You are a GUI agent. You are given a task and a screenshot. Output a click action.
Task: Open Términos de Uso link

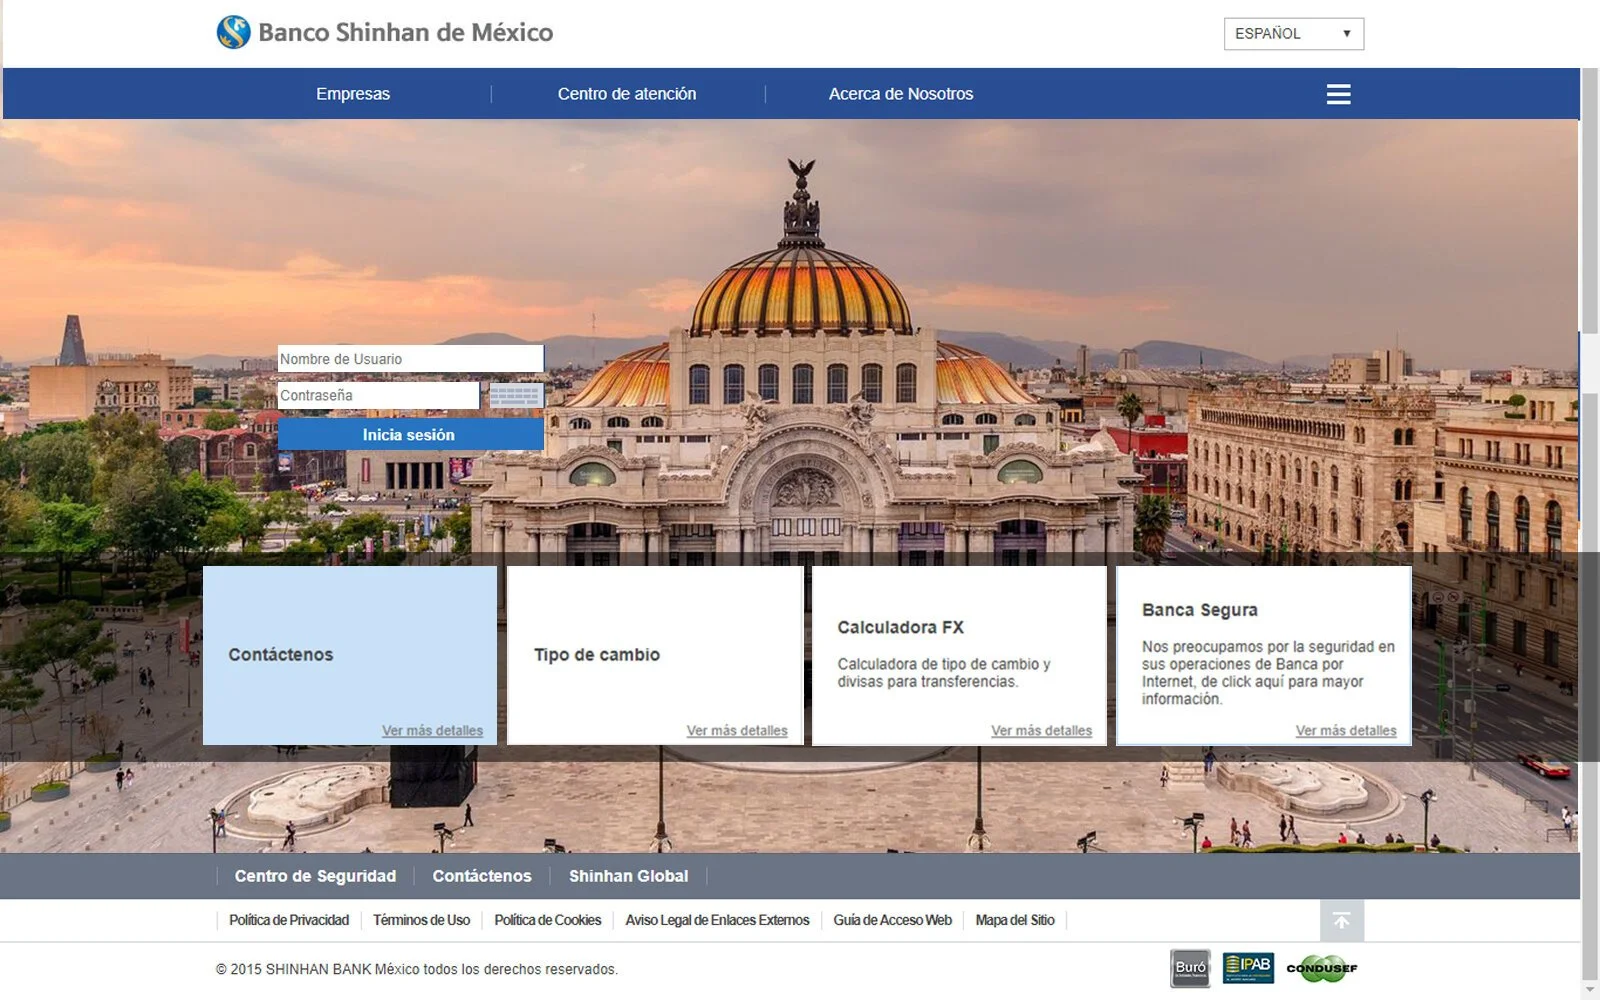[421, 920]
